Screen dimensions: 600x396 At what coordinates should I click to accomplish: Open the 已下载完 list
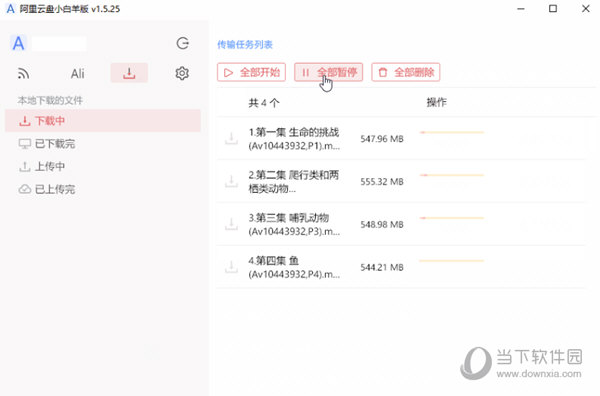tap(47, 143)
